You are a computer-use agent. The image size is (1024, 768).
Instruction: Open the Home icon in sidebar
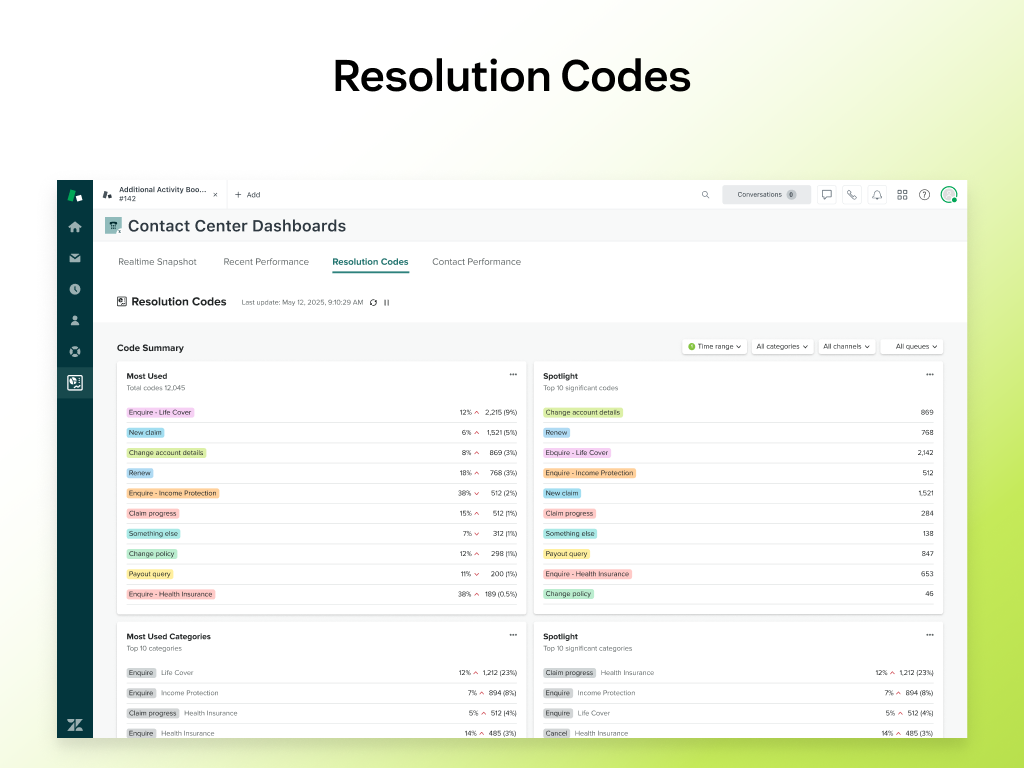tap(75, 227)
